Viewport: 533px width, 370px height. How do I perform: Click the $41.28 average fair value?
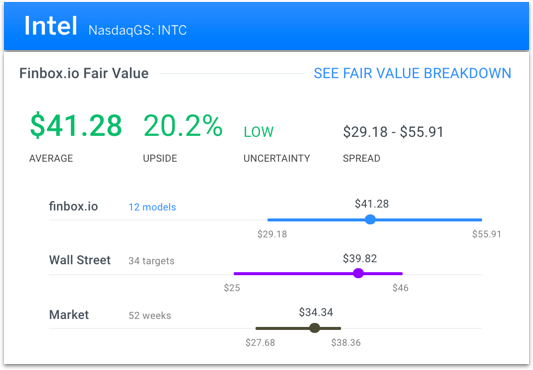(76, 125)
